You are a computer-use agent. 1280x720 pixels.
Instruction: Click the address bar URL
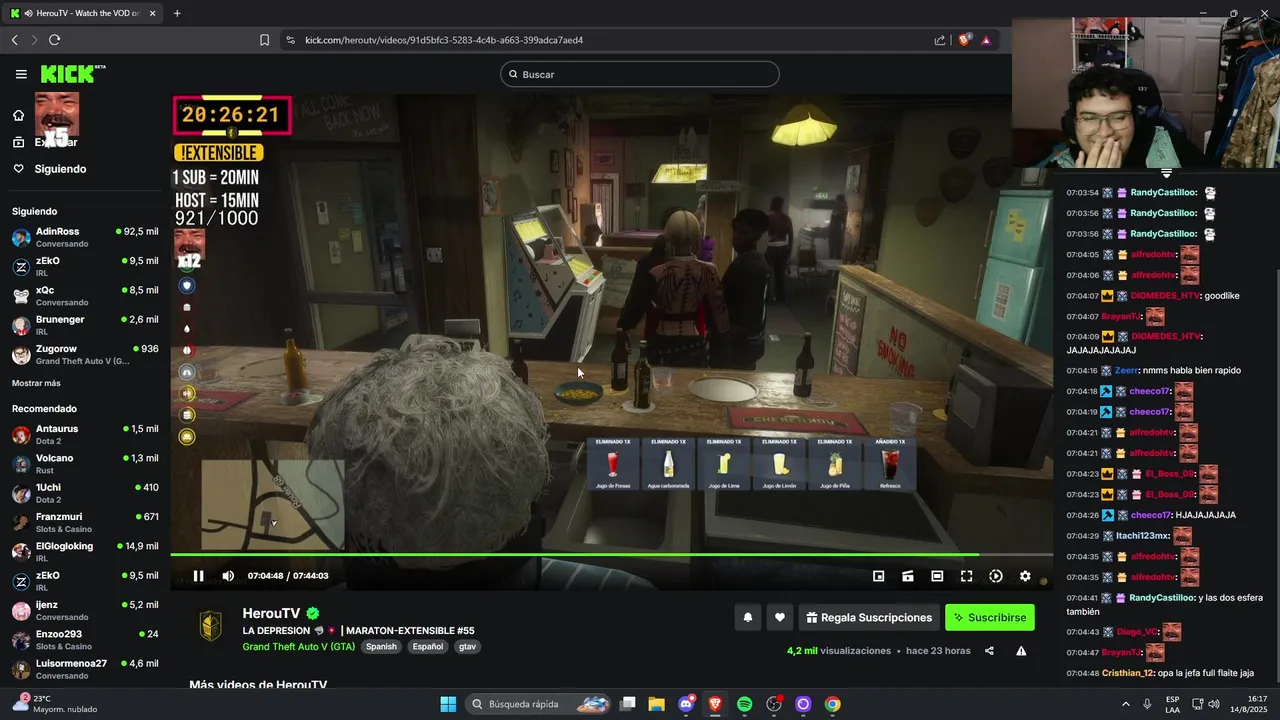click(444, 40)
